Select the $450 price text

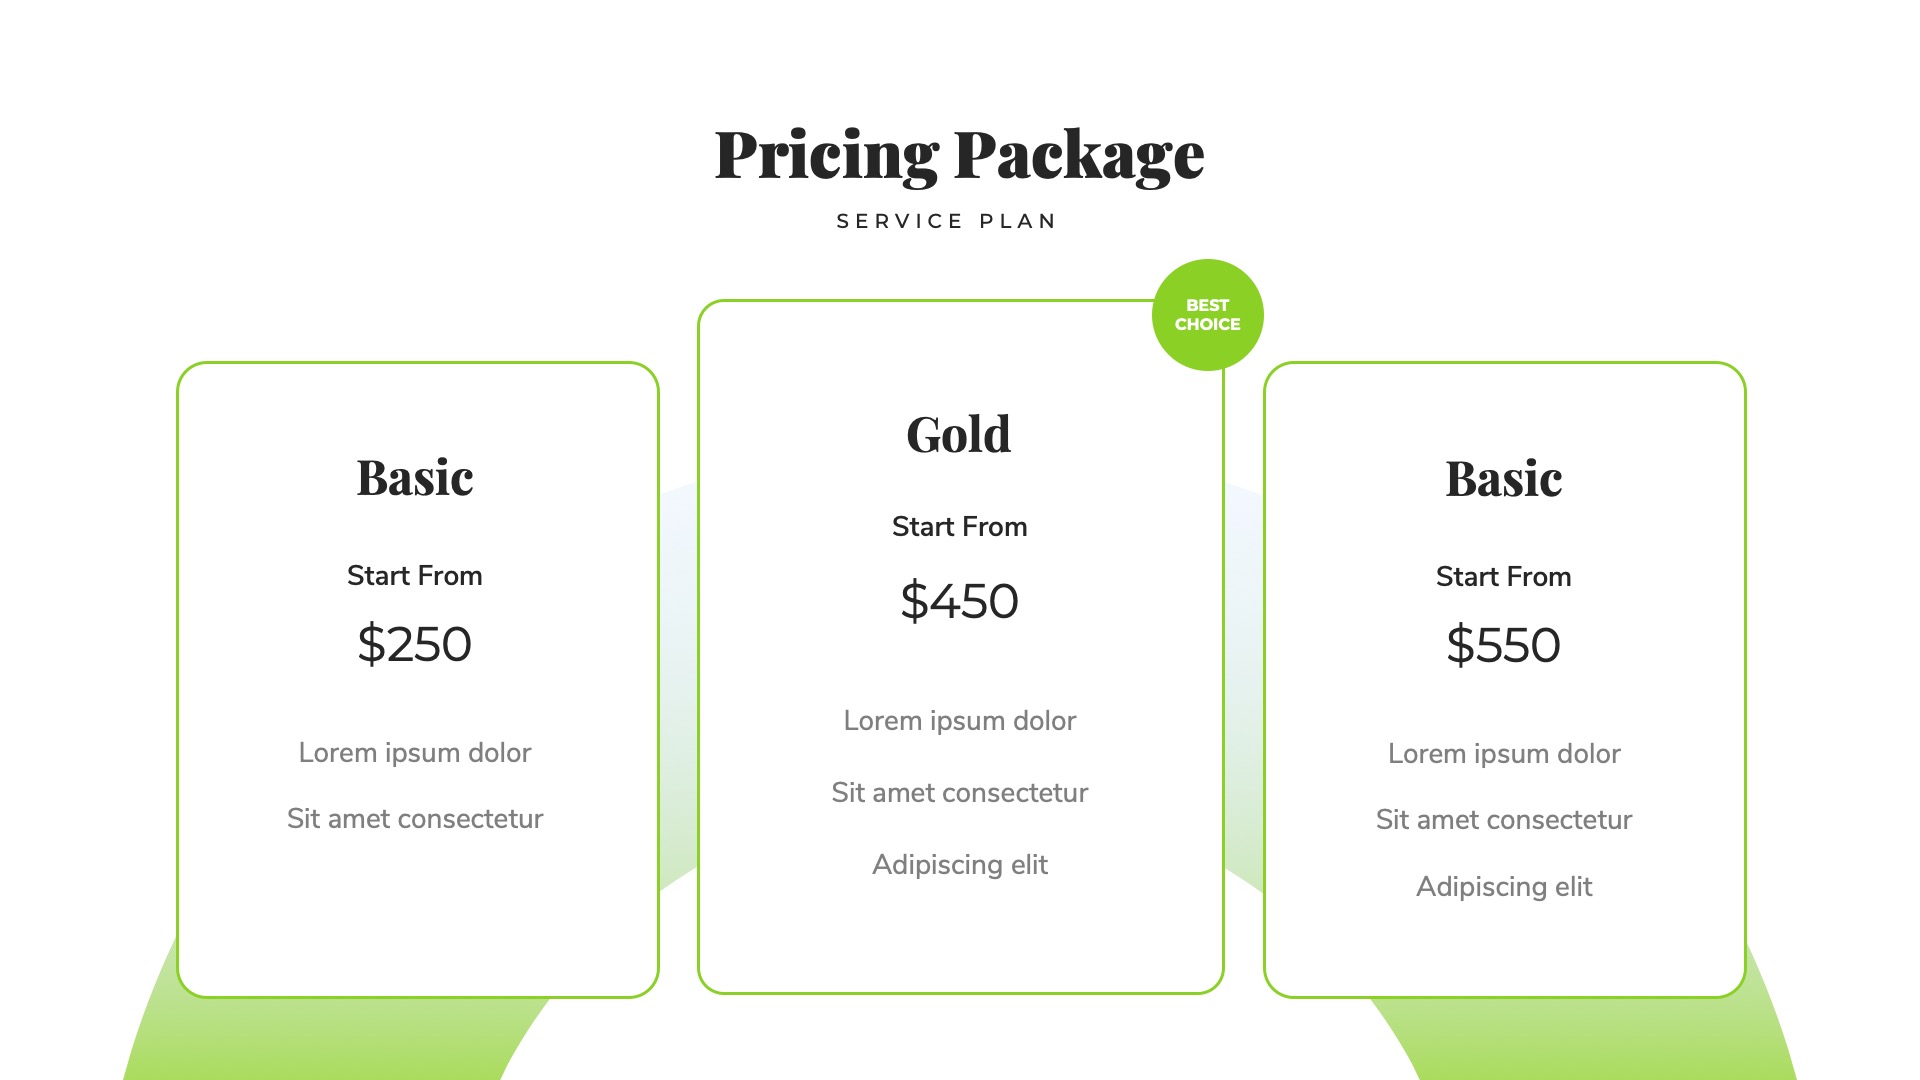(x=959, y=601)
